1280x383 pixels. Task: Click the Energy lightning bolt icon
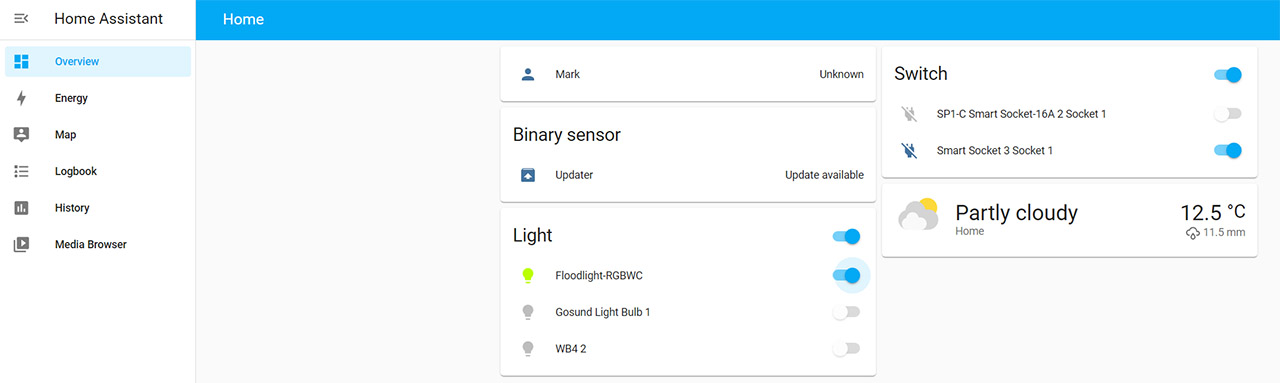tap(21, 98)
